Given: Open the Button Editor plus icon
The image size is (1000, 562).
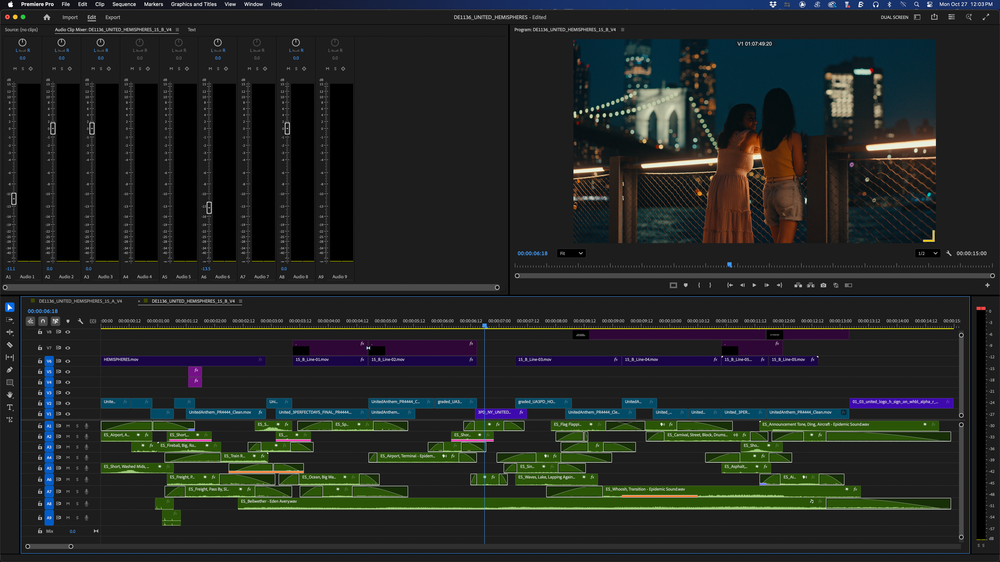Looking at the screenshot, I should pos(987,285).
